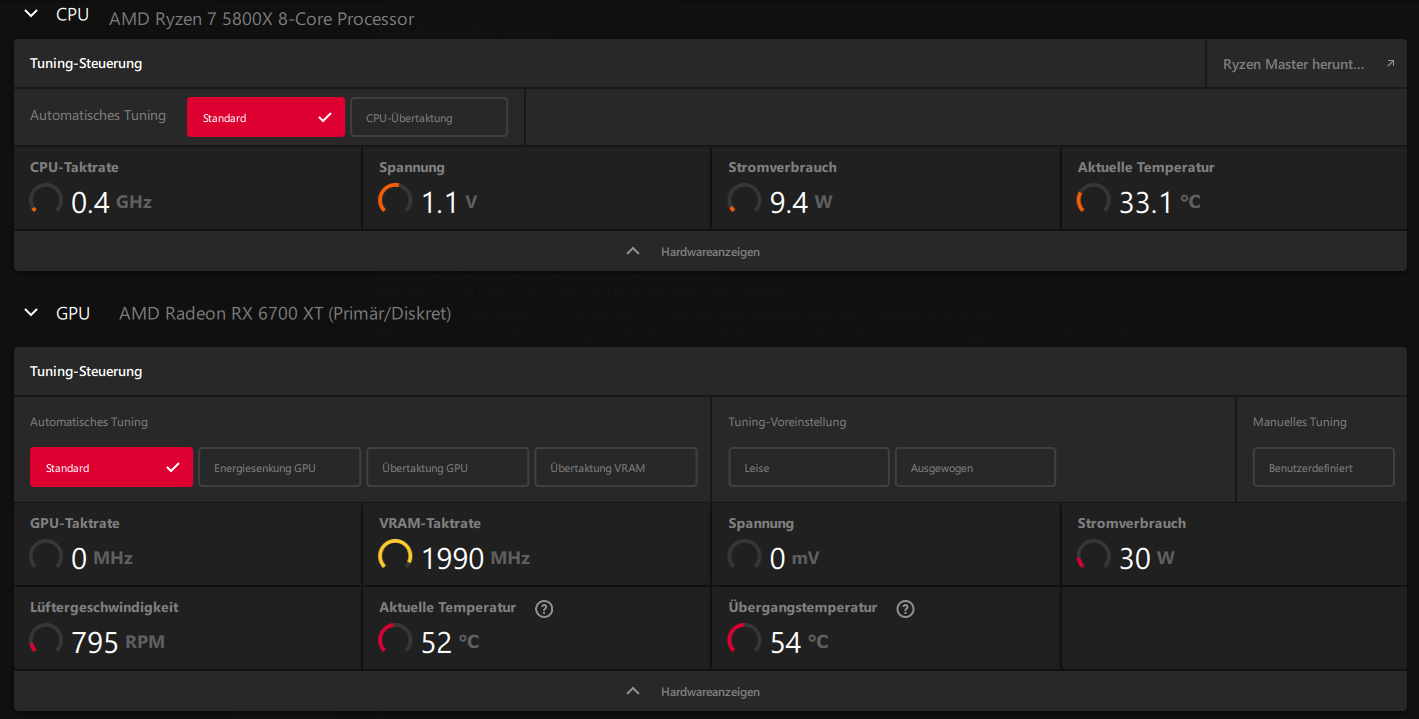Choose the Energiesenkung GPU option
This screenshot has height=719, width=1419.
click(x=280, y=467)
